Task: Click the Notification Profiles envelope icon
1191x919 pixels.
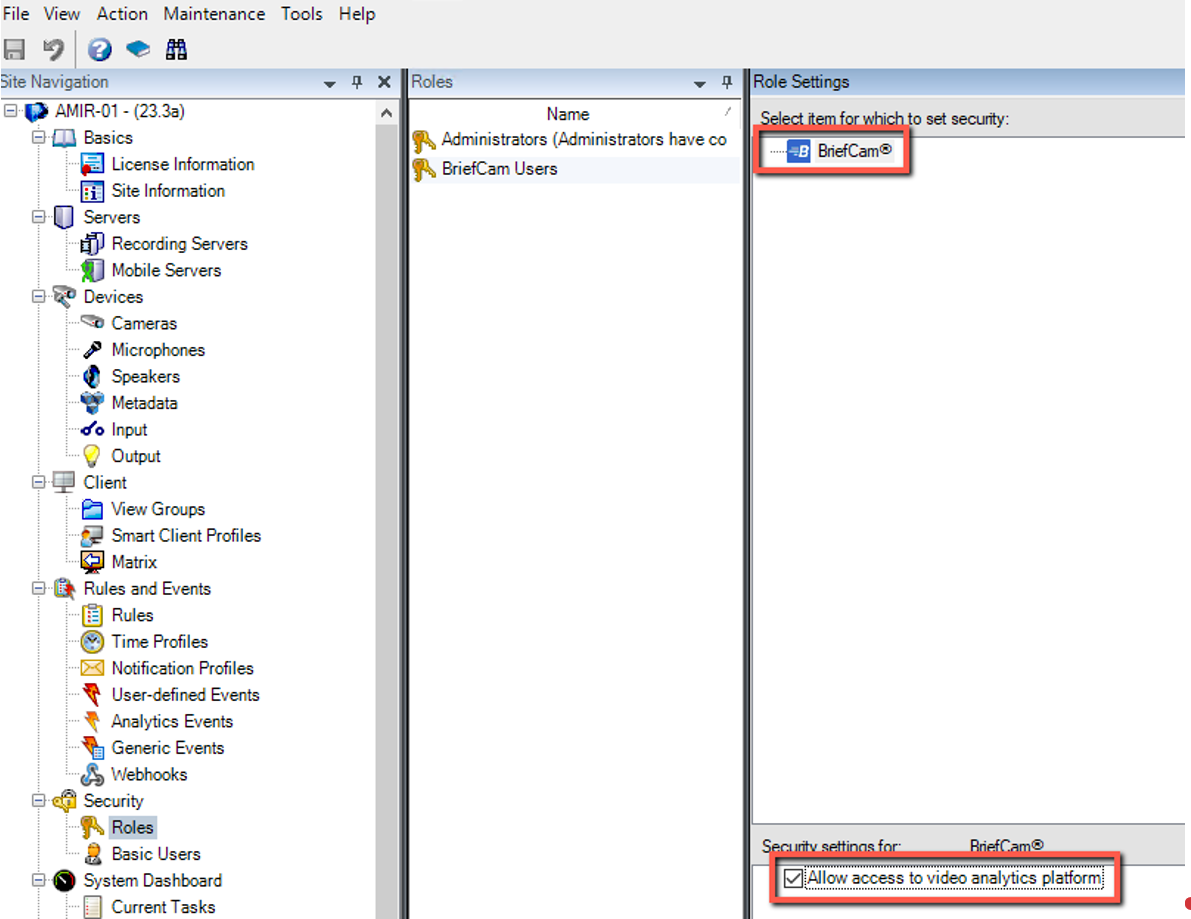Action: [x=92, y=668]
